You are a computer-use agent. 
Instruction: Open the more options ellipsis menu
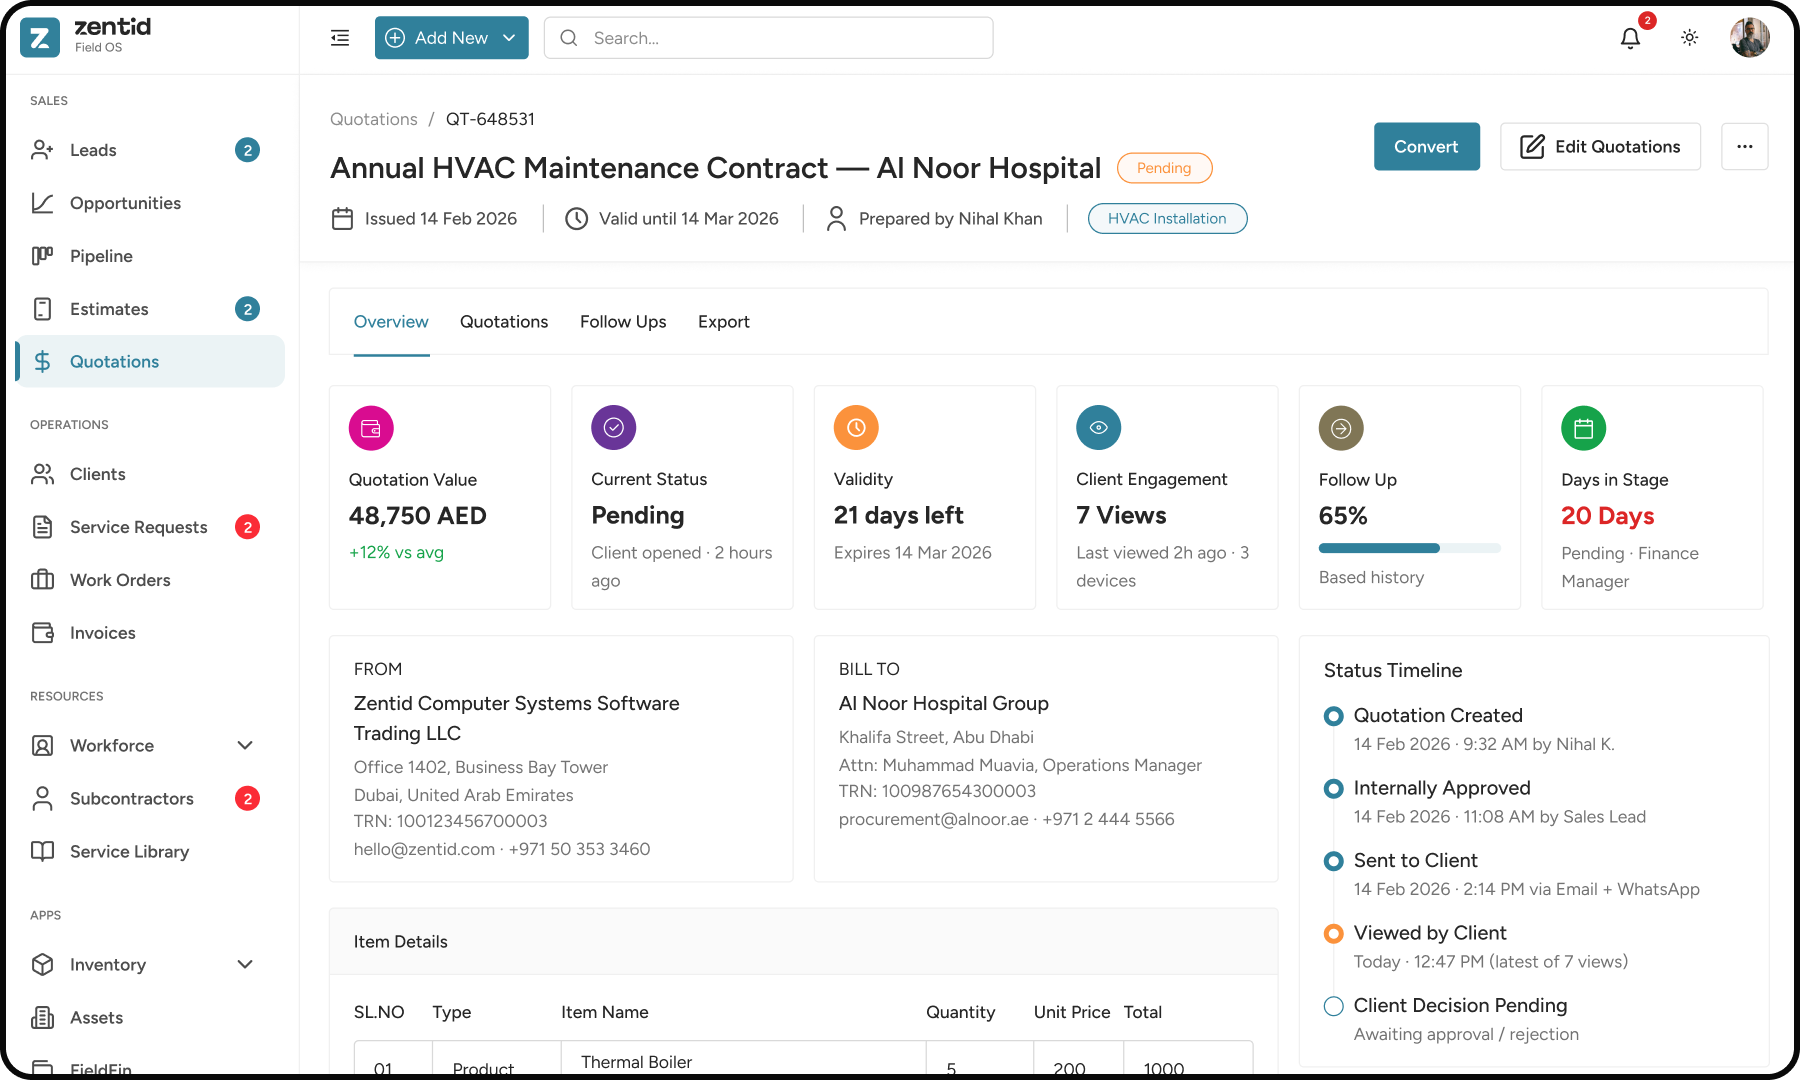pyautogui.click(x=1745, y=147)
